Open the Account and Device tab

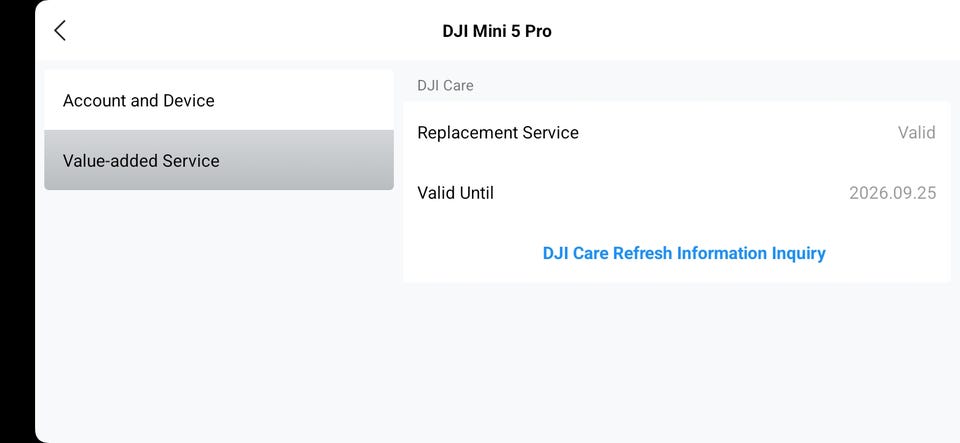click(139, 101)
